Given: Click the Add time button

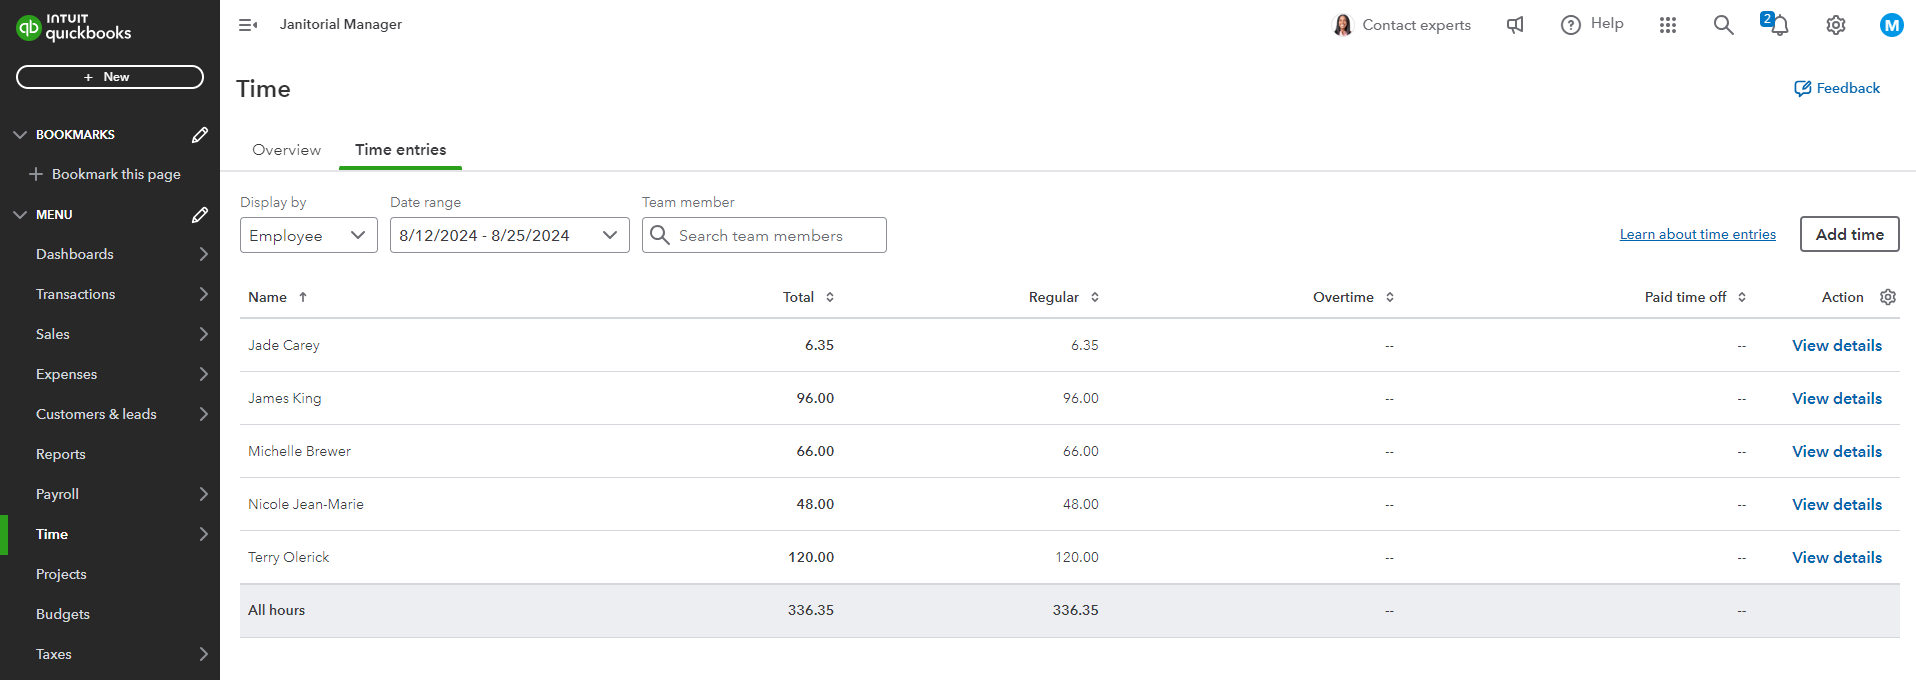Looking at the screenshot, I should 1849,234.
